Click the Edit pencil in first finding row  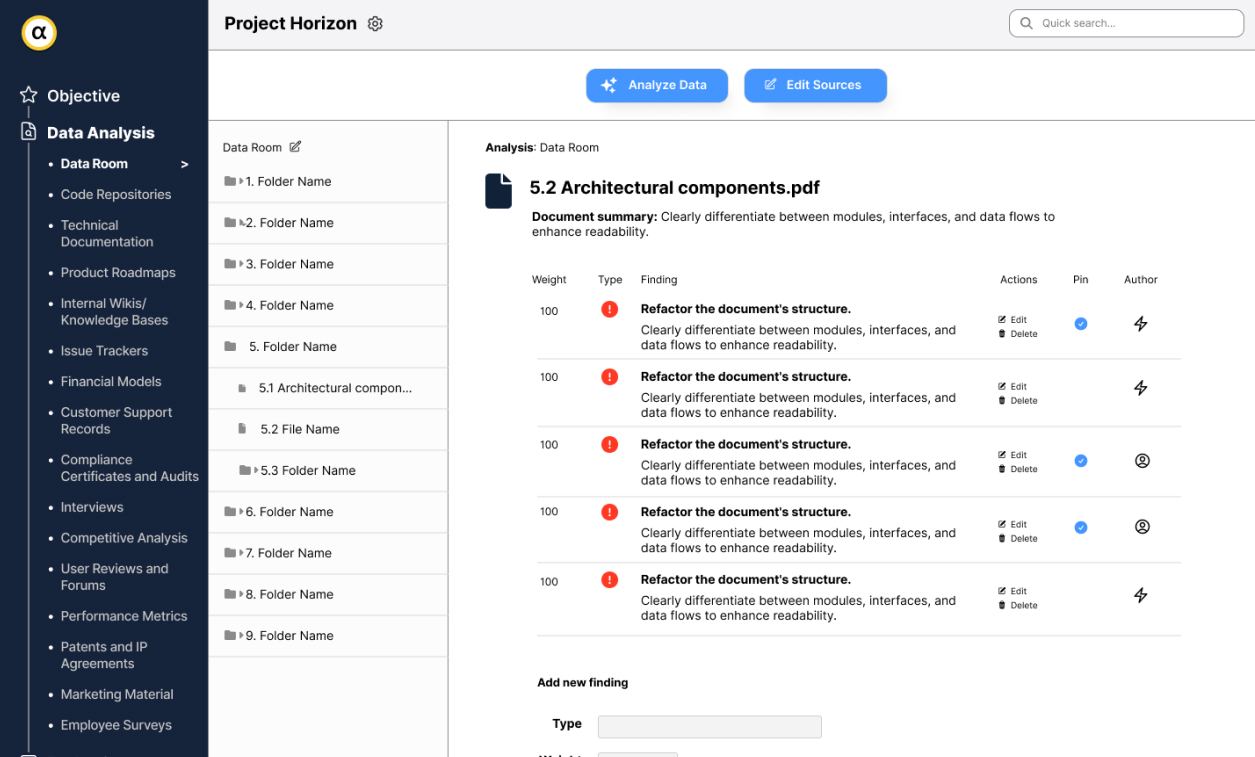pyautogui.click(x=1002, y=320)
